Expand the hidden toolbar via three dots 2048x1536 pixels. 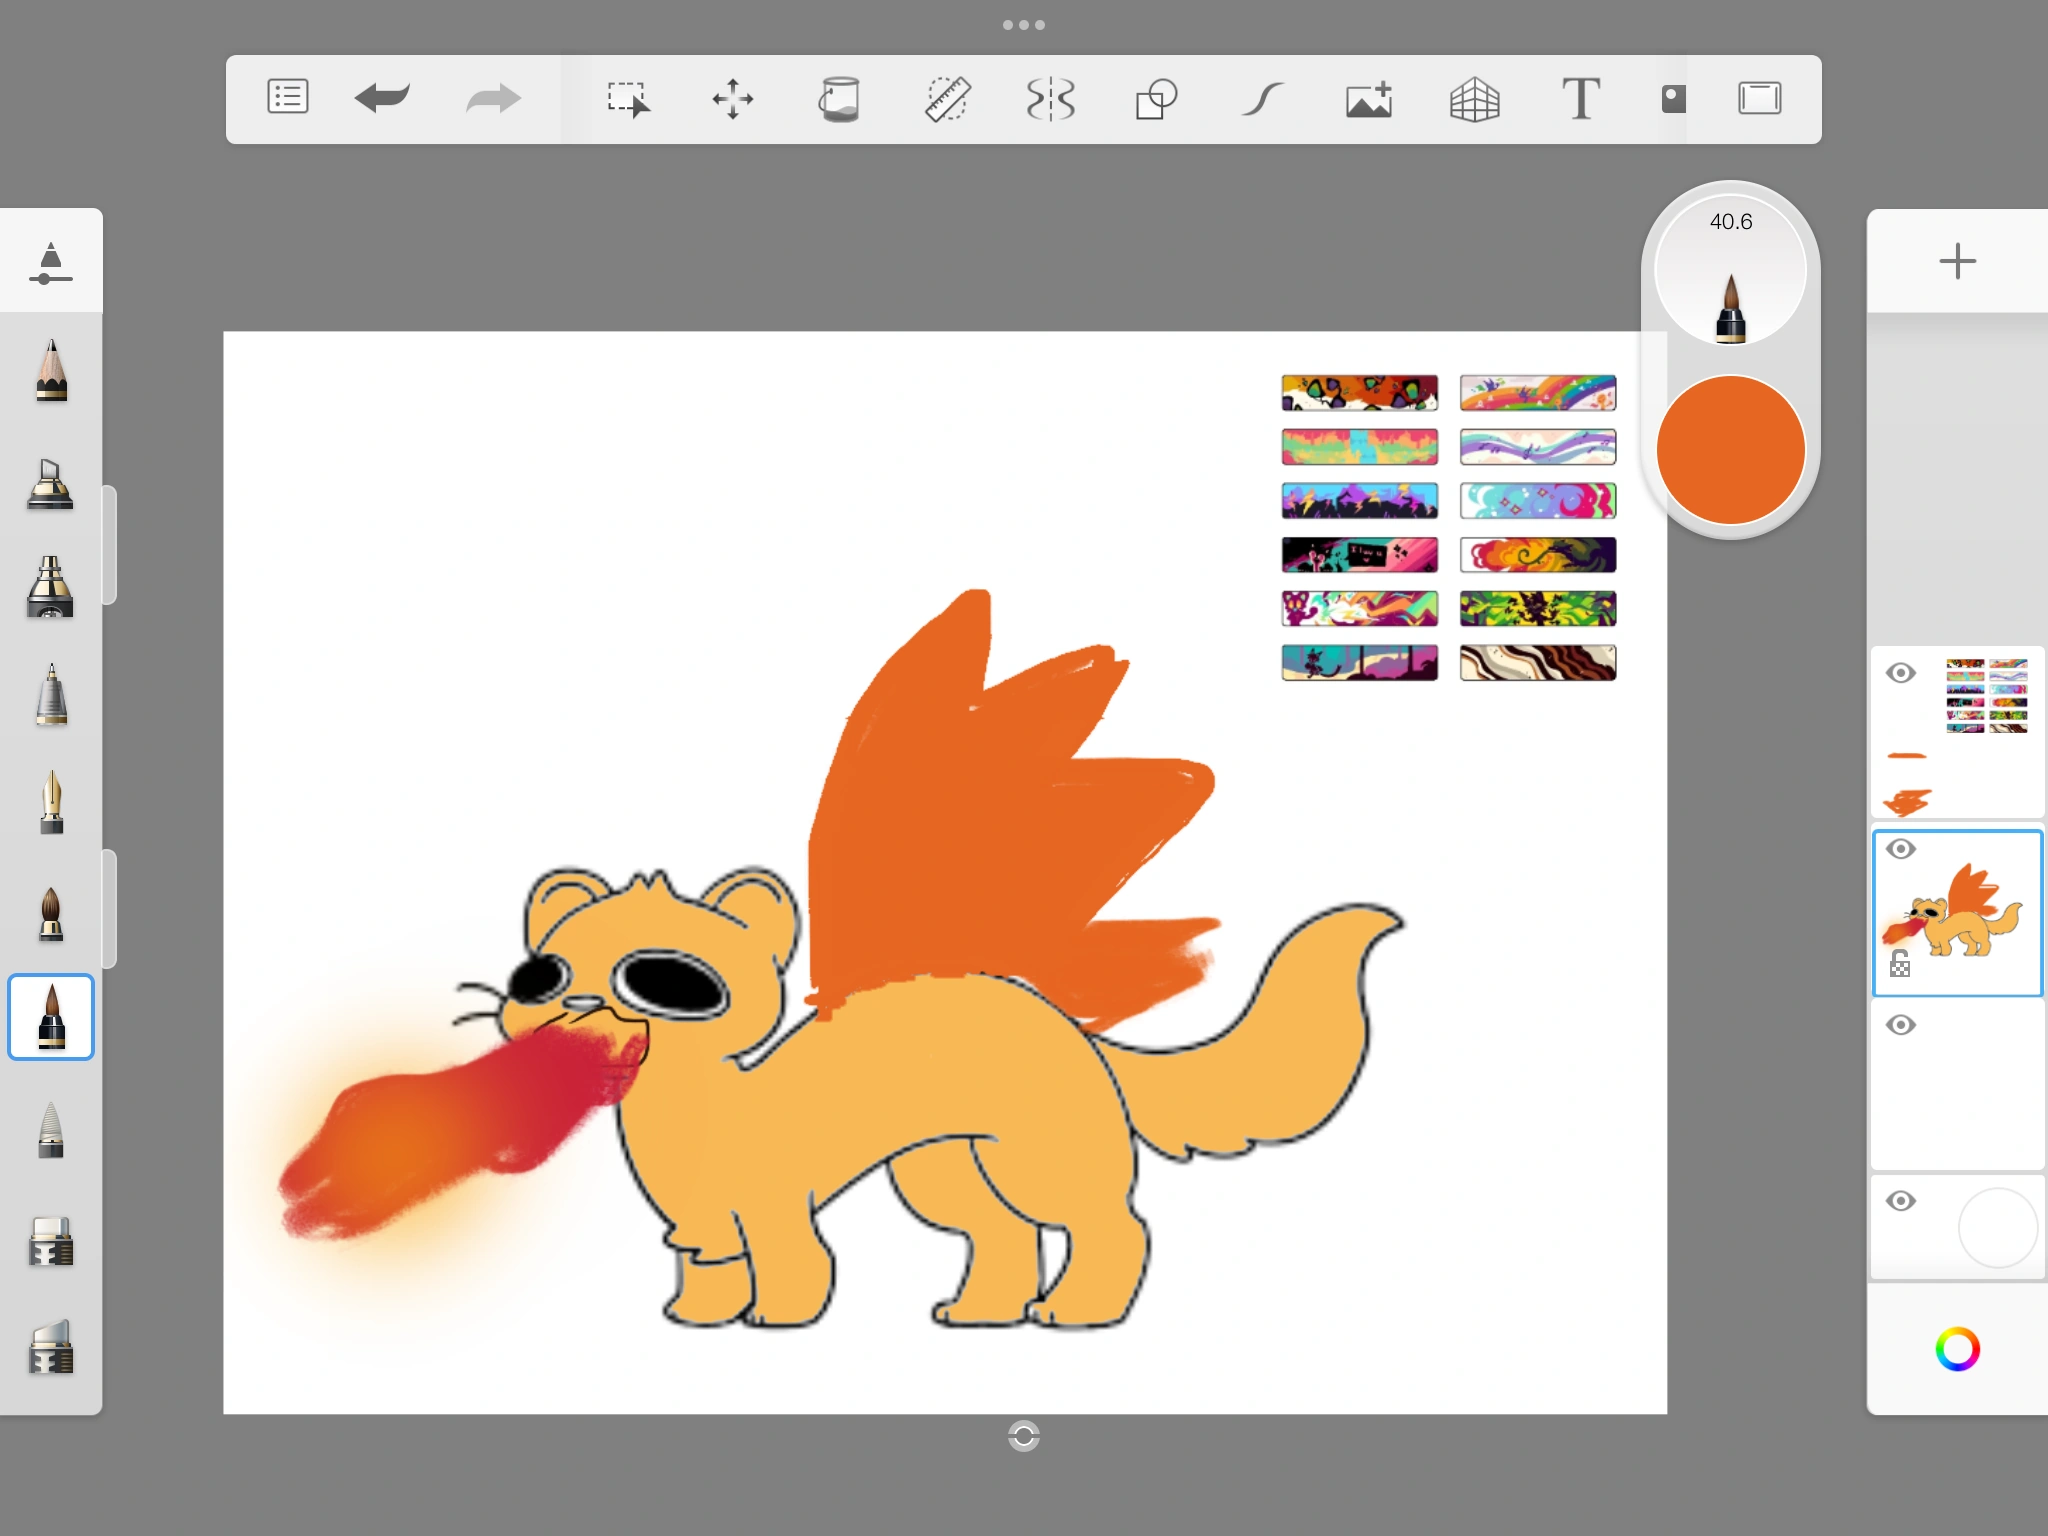tap(1024, 25)
